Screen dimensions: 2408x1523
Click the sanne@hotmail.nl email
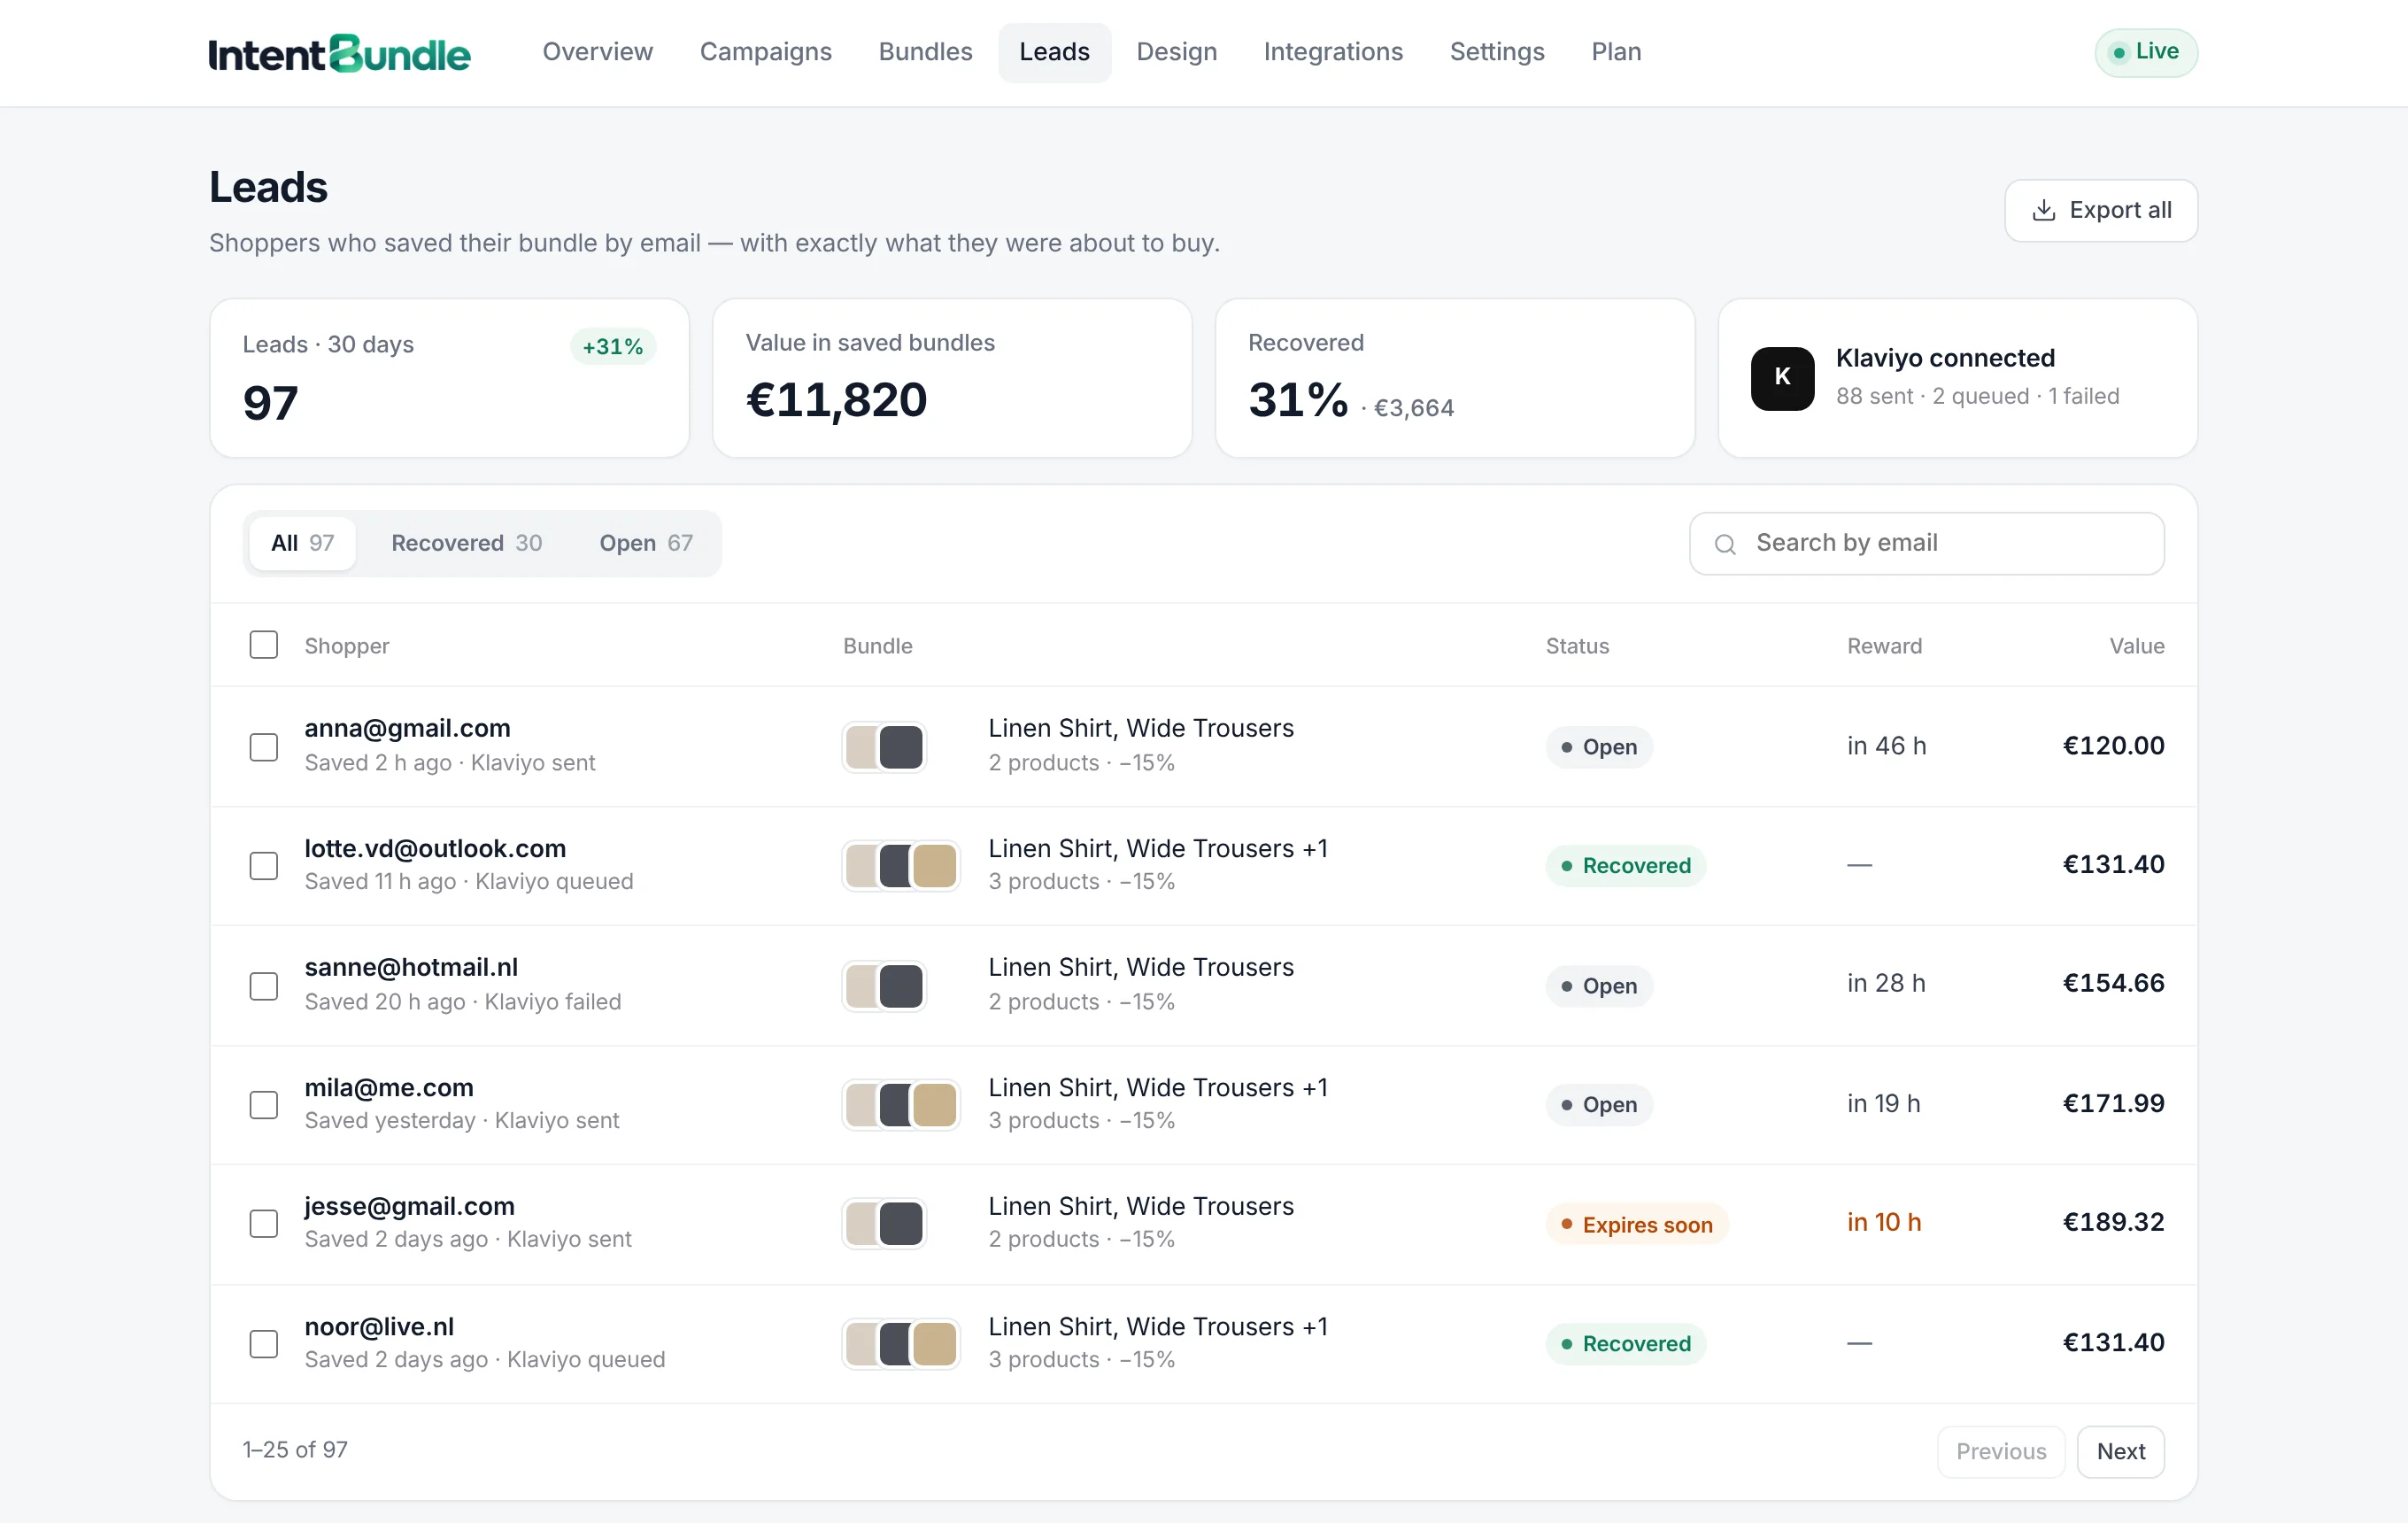click(x=411, y=967)
